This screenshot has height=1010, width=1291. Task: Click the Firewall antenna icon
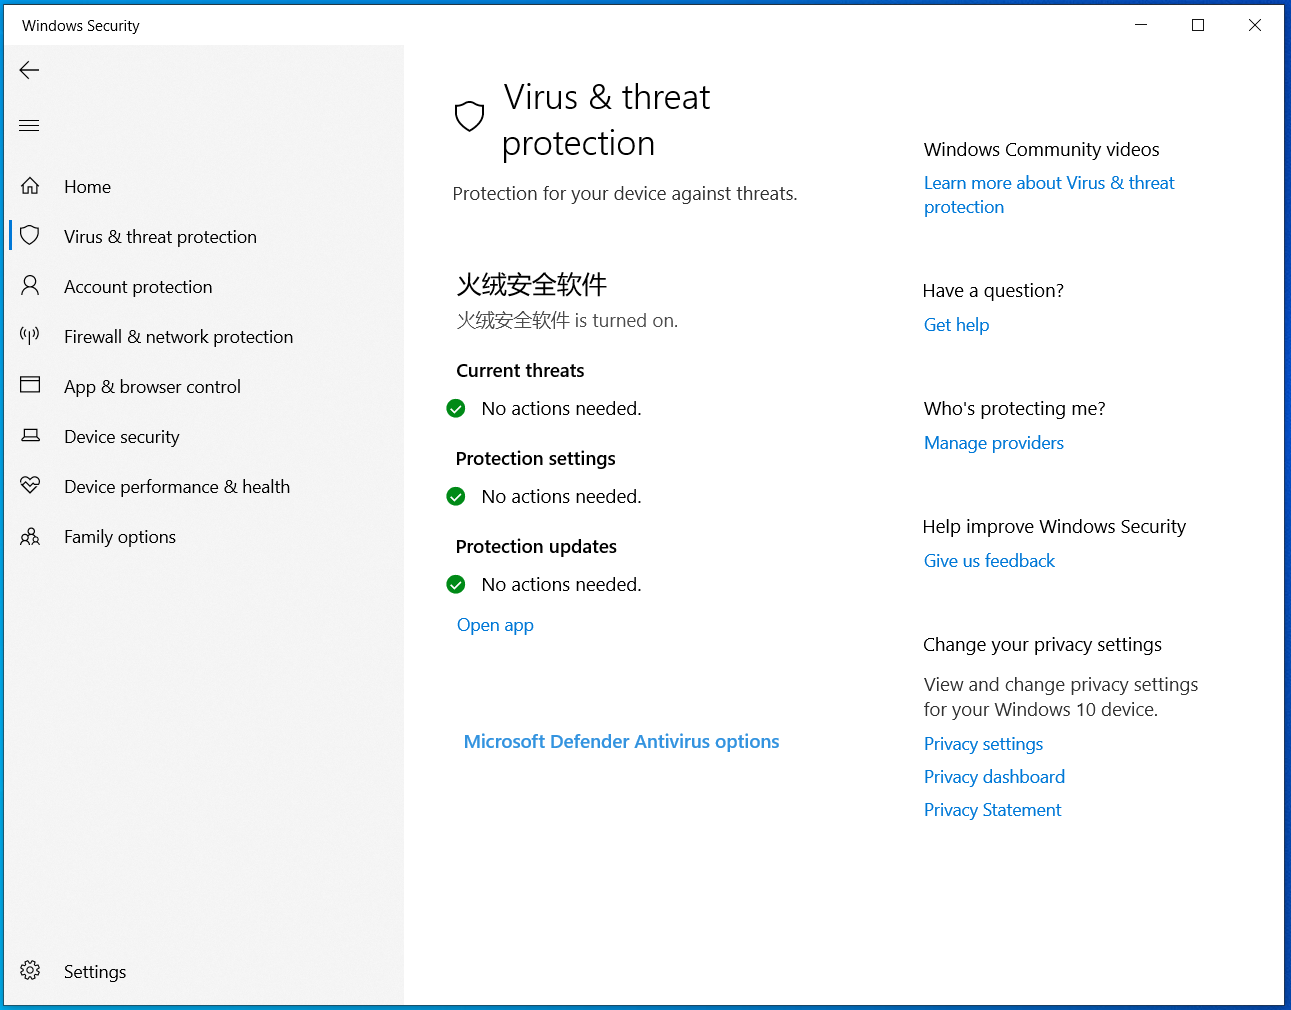coord(30,335)
